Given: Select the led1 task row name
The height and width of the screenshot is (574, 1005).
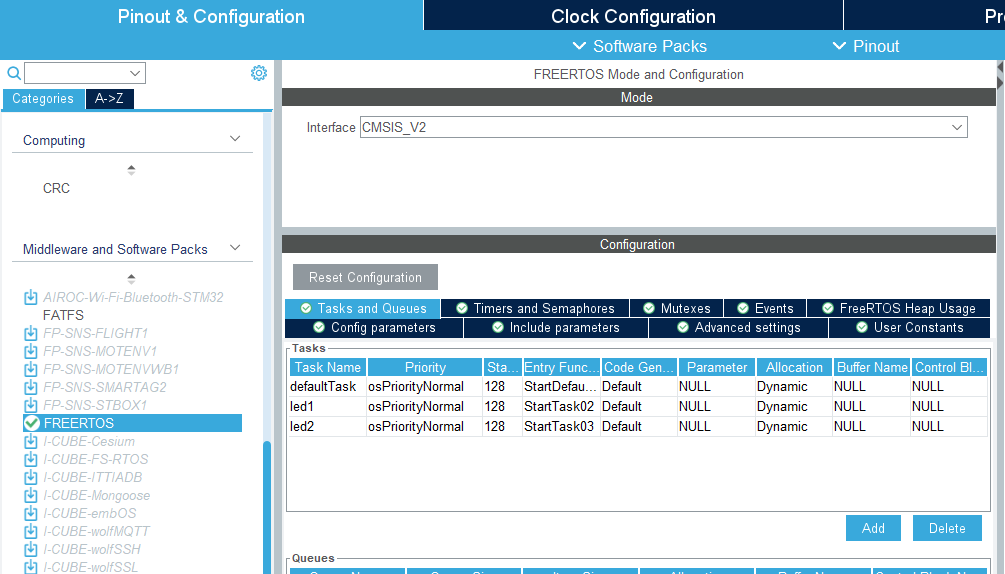Looking at the screenshot, I should (x=301, y=406).
